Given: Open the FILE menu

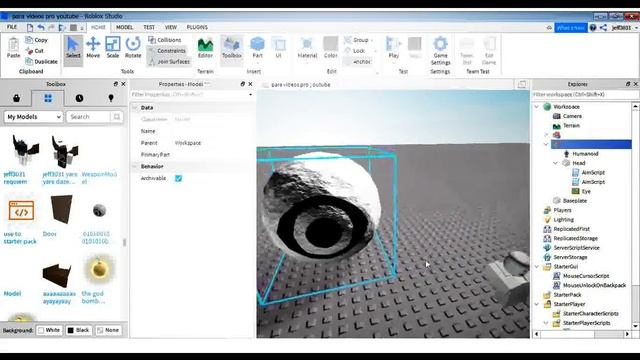Looking at the screenshot, I should coord(12,27).
